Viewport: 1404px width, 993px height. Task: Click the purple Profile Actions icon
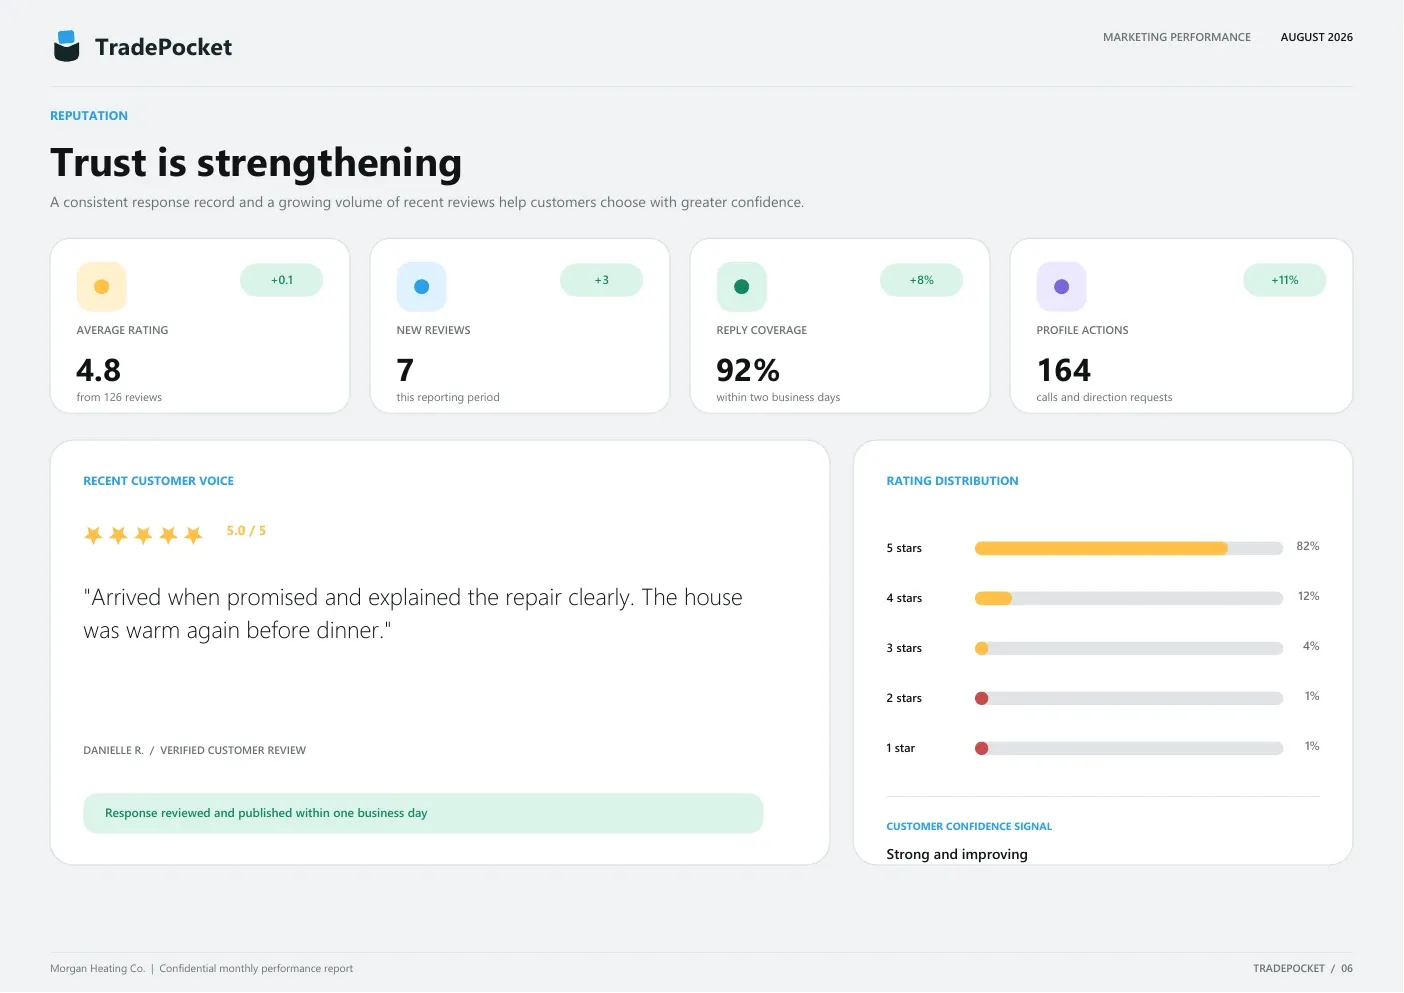point(1061,287)
